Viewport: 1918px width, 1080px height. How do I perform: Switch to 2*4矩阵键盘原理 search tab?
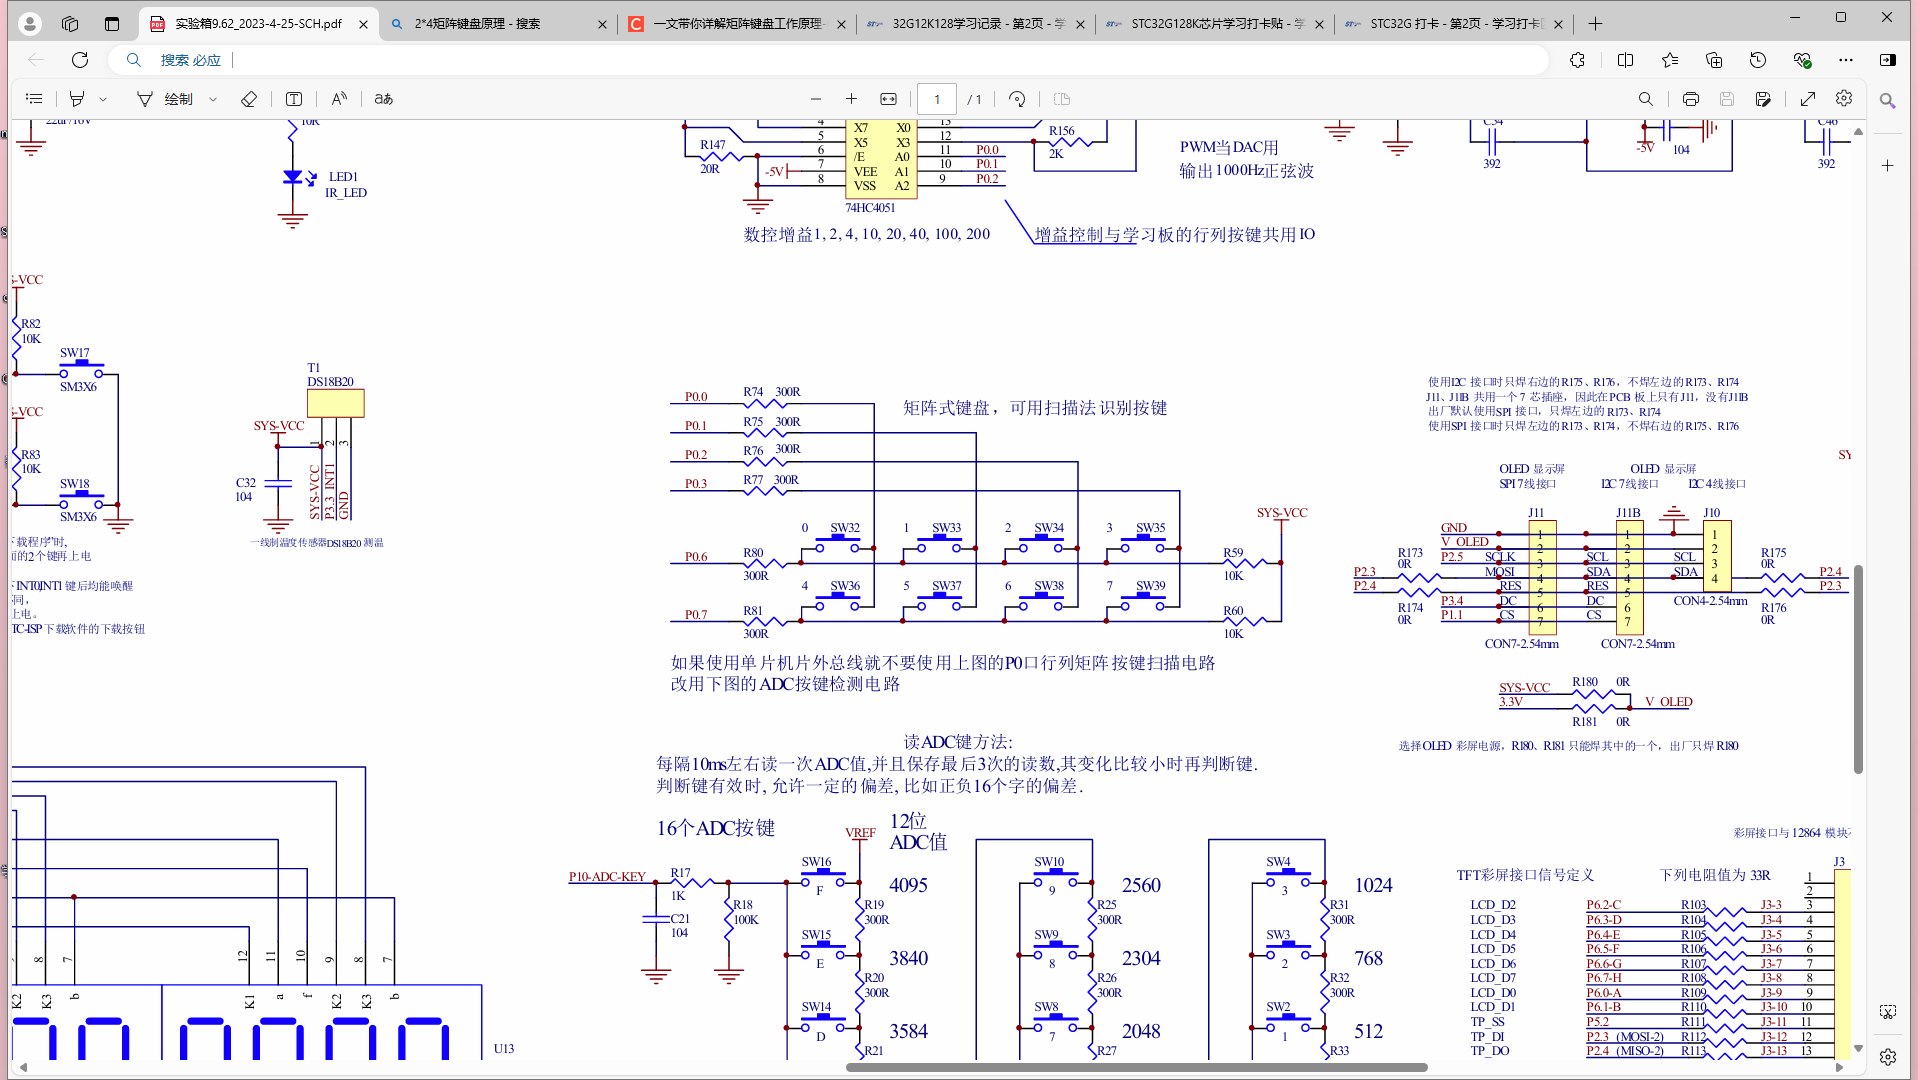coord(498,24)
